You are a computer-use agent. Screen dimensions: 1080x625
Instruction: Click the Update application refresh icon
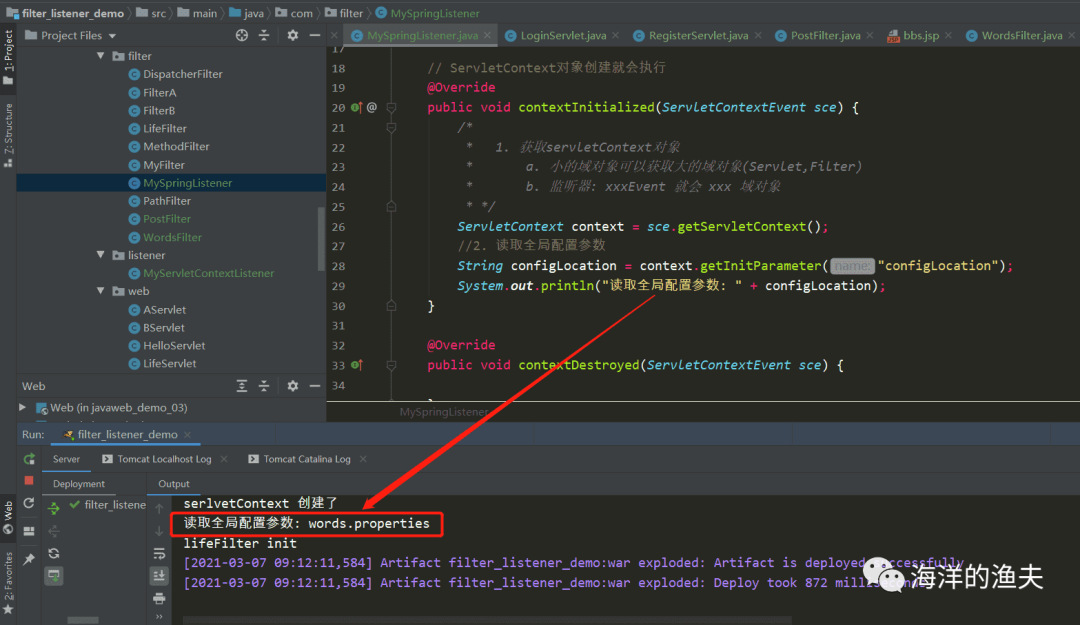(29, 504)
